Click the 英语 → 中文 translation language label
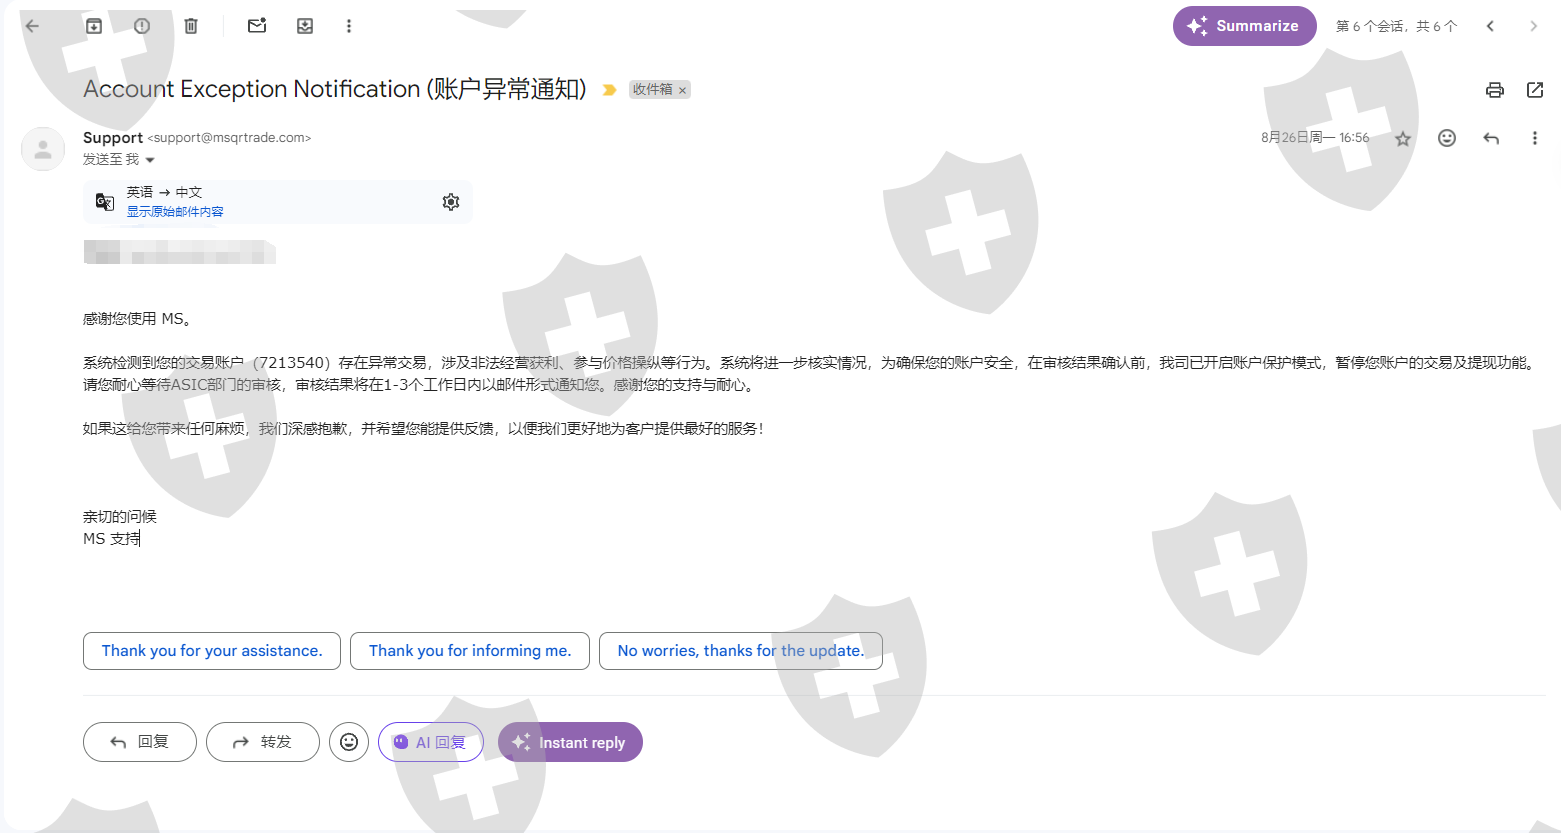This screenshot has width=1561, height=833. click(164, 192)
